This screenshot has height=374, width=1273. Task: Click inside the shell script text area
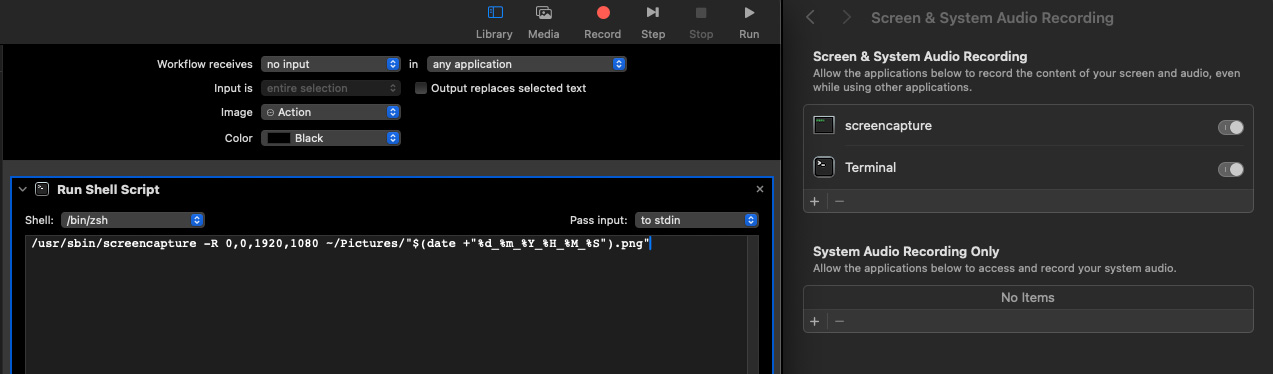[385, 305]
